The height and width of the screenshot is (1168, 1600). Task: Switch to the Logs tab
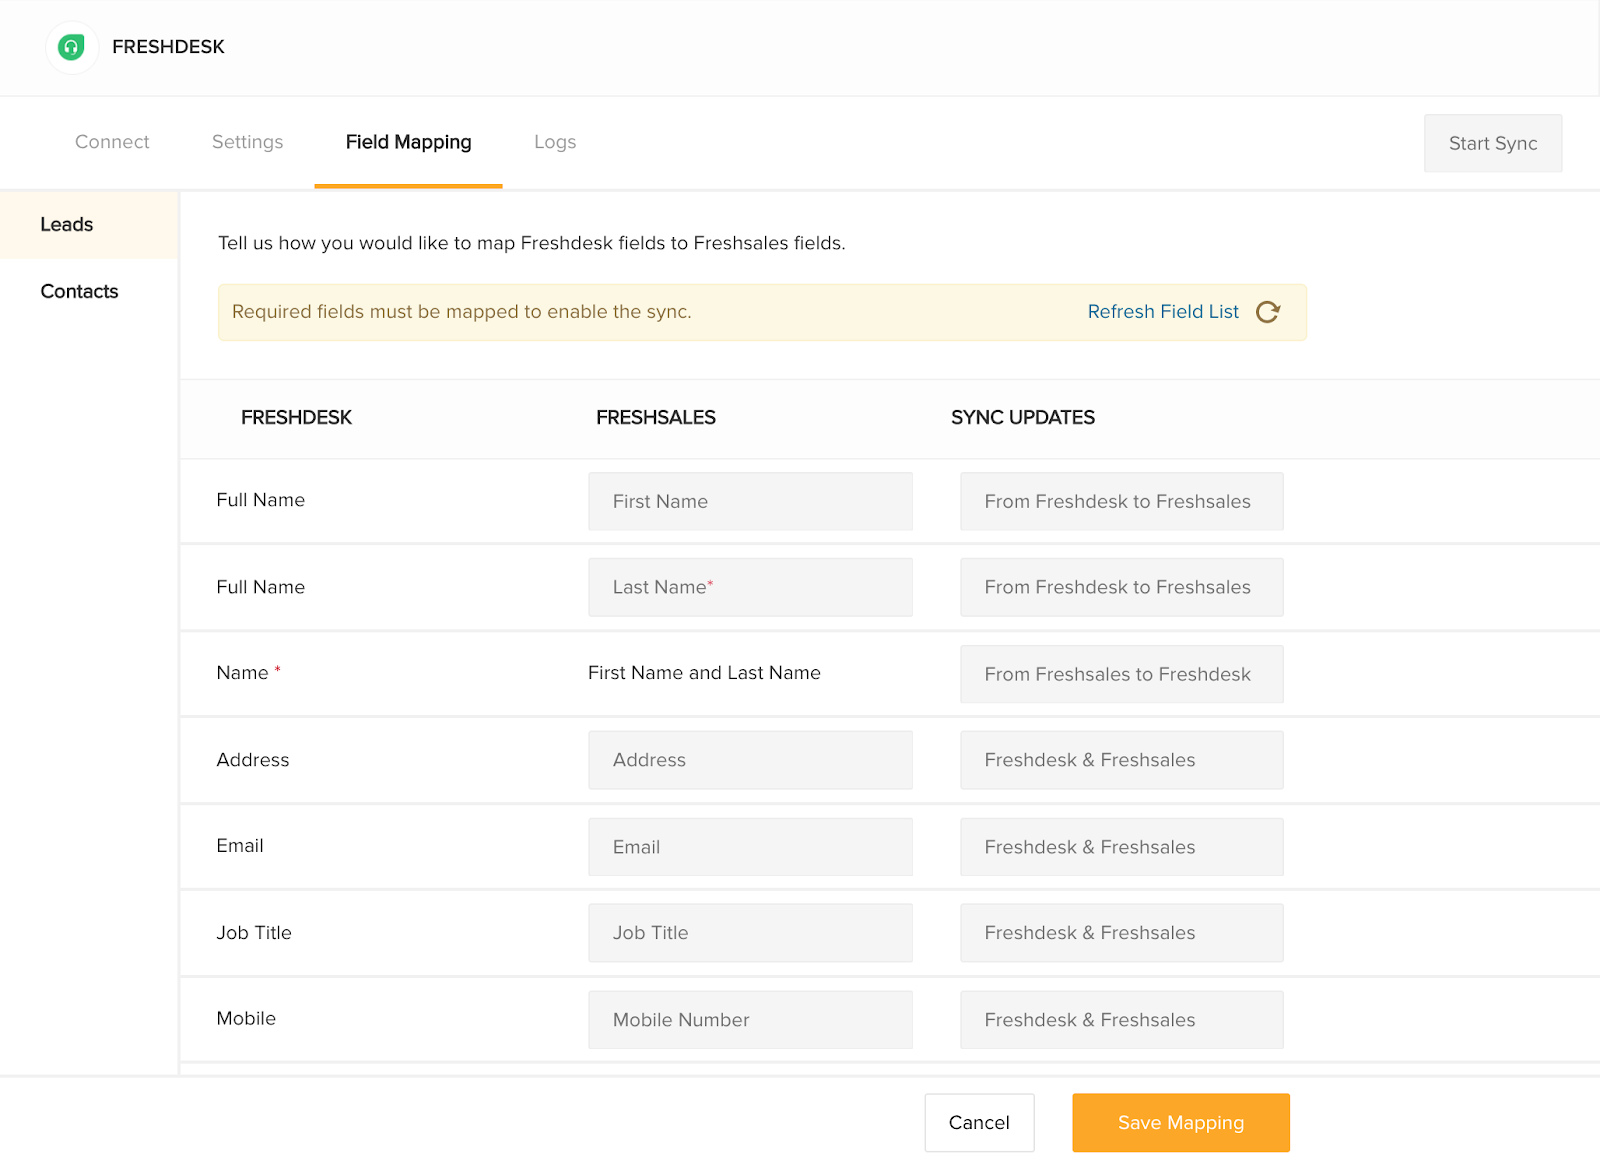[554, 142]
